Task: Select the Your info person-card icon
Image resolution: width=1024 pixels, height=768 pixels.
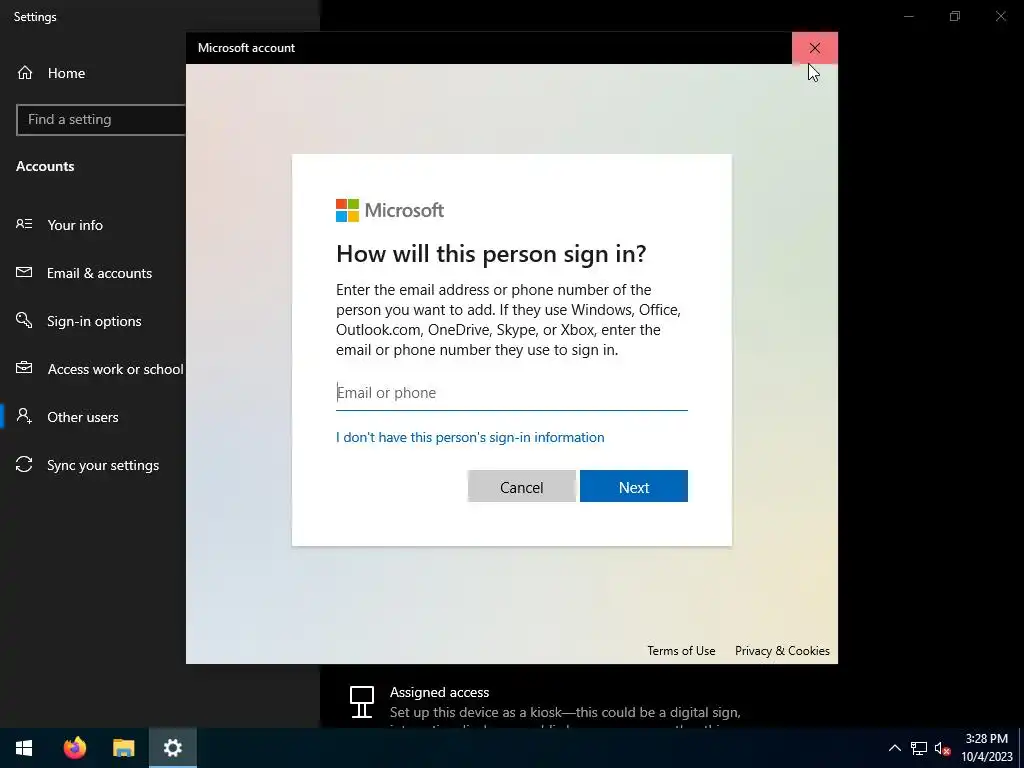Action: [24, 224]
